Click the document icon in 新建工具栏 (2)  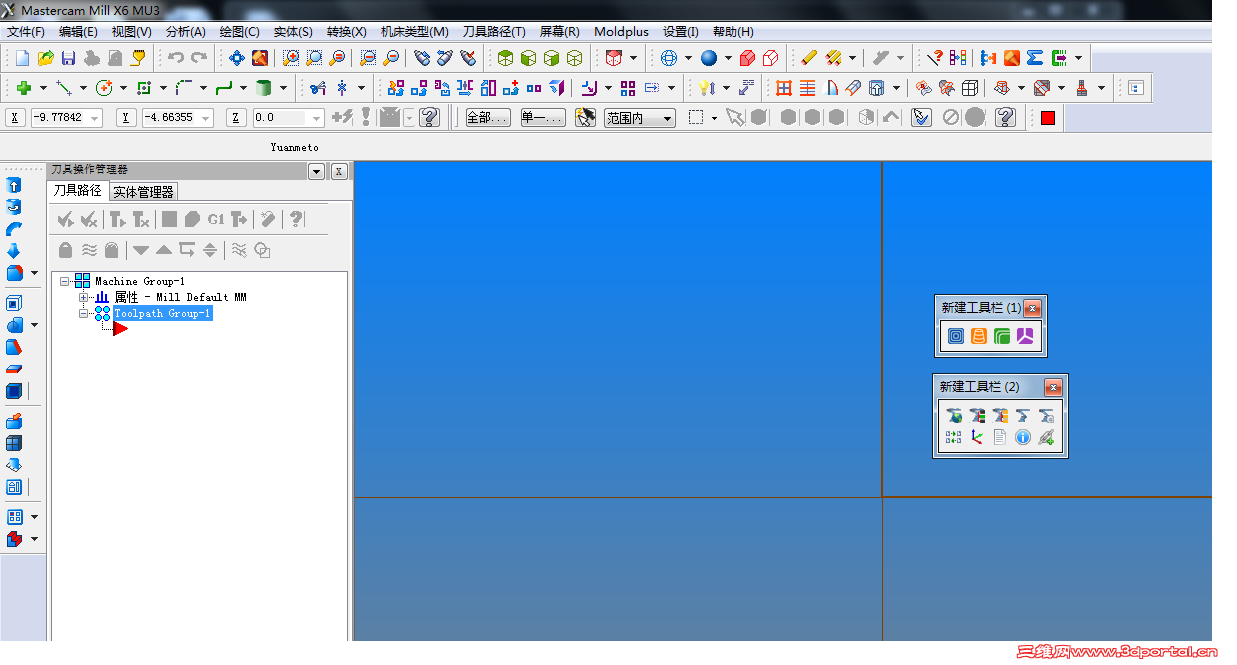coord(1000,437)
